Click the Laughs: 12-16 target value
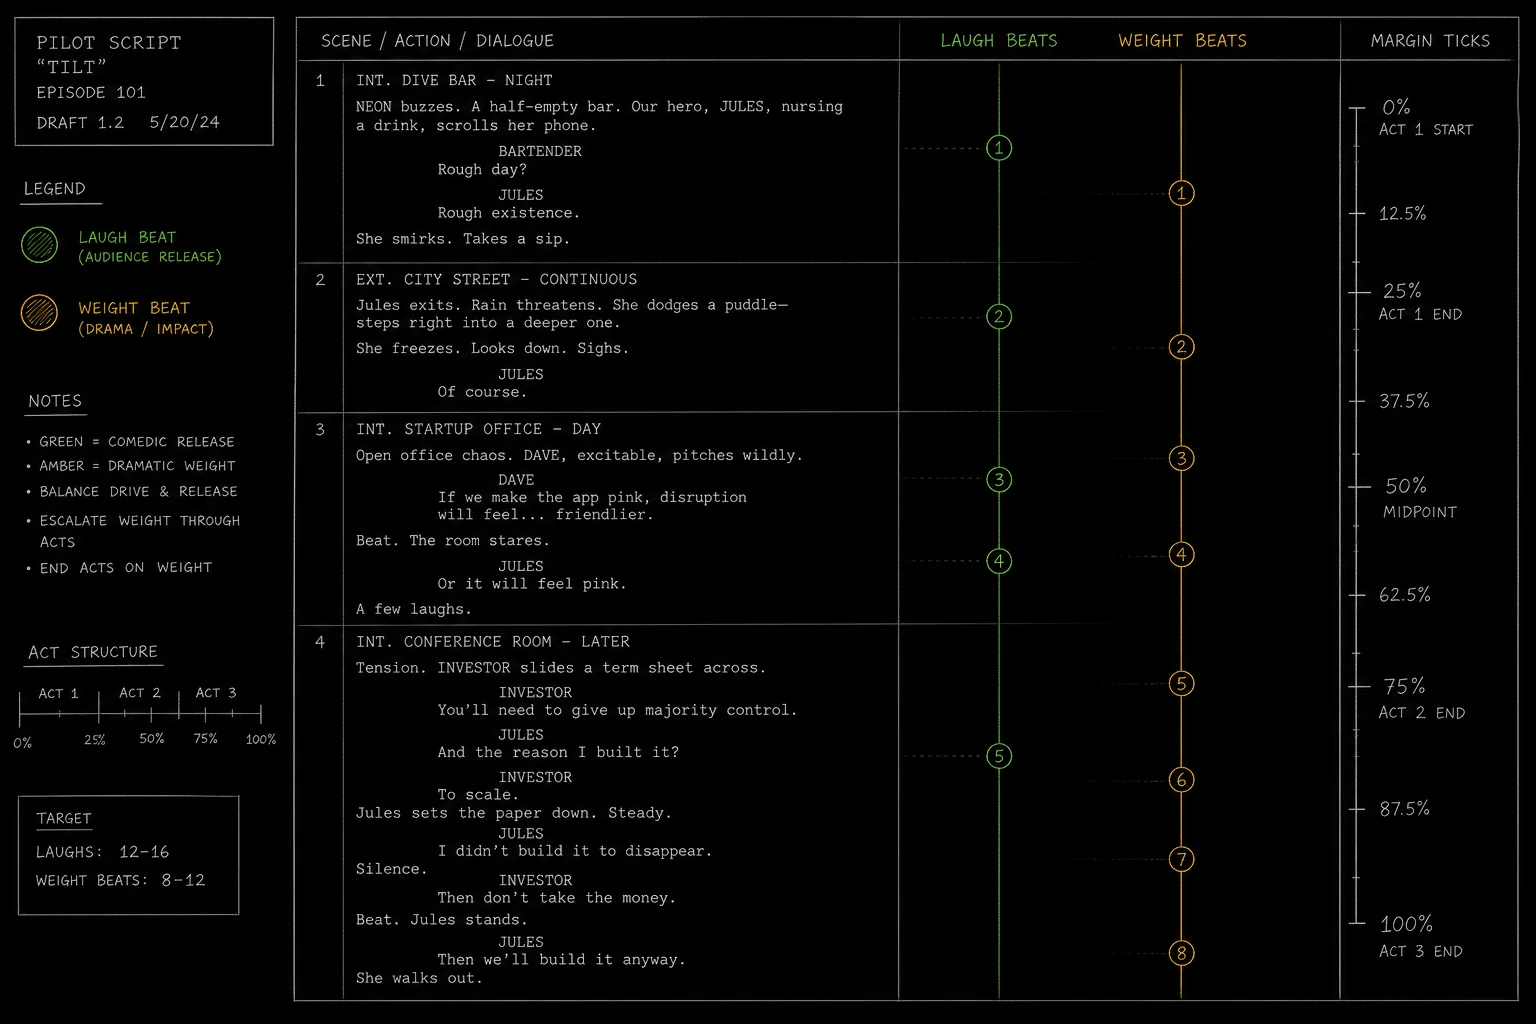The image size is (1536, 1024). (103, 852)
